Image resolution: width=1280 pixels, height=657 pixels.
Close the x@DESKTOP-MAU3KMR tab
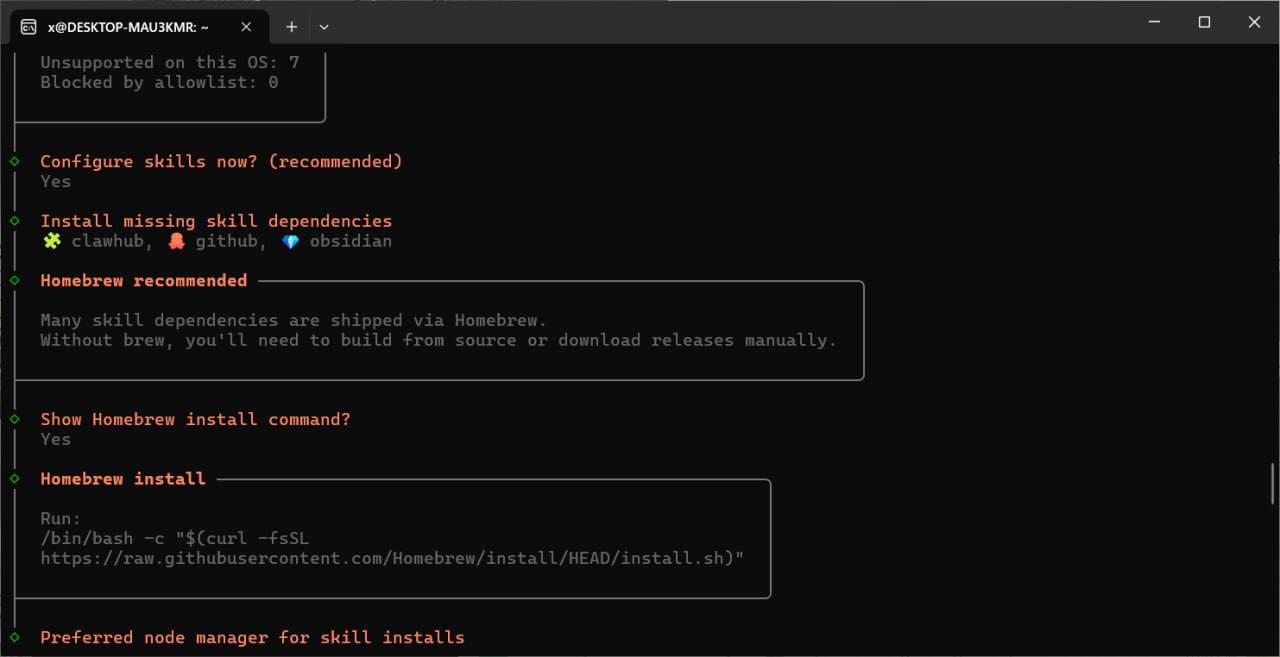point(246,27)
